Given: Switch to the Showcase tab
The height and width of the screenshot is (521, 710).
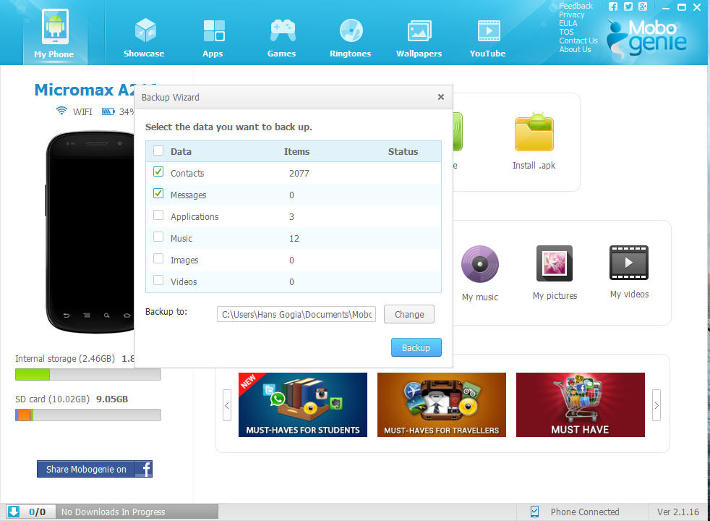Looking at the screenshot, I should (144, 36).
